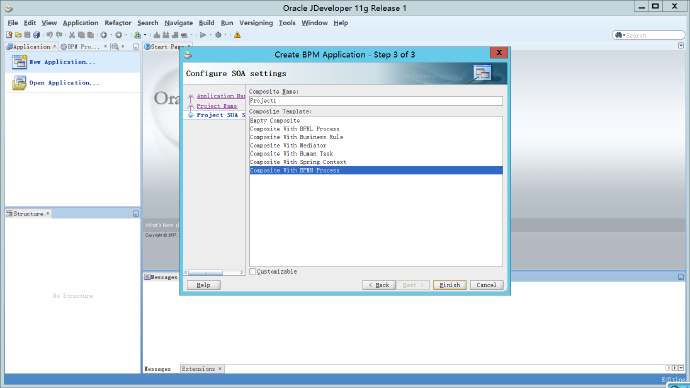
Task: Click the Run play toolbar icon
Action: pyautogui.click(x=203, y=35)
